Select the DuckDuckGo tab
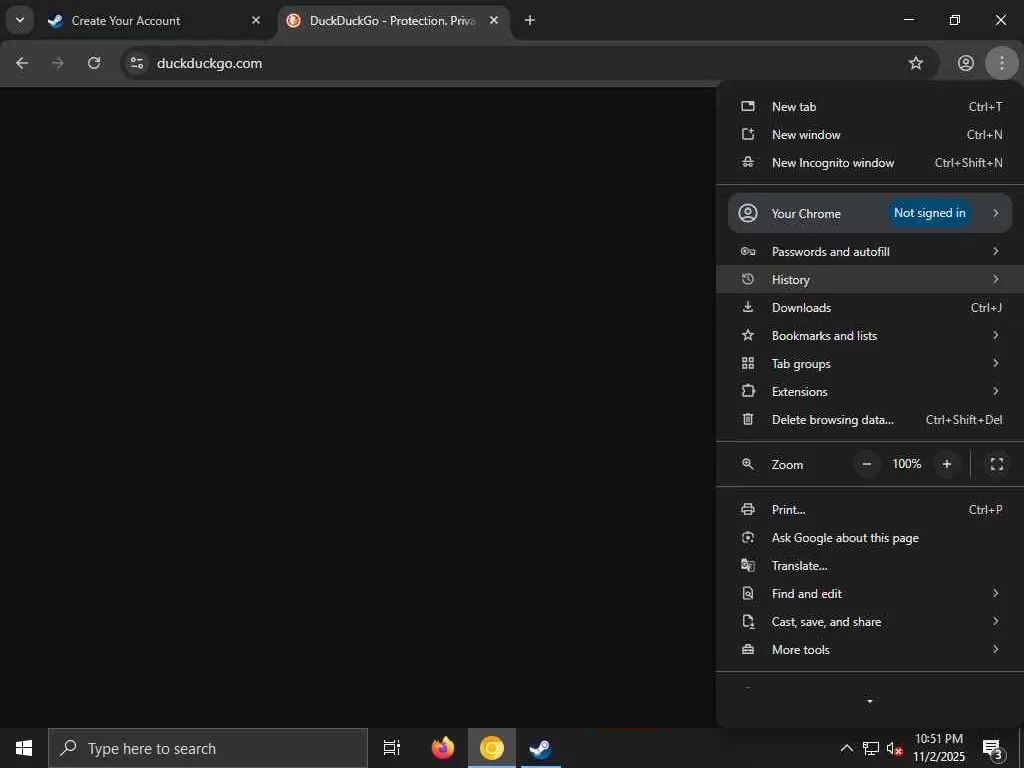 coord(394,21)
